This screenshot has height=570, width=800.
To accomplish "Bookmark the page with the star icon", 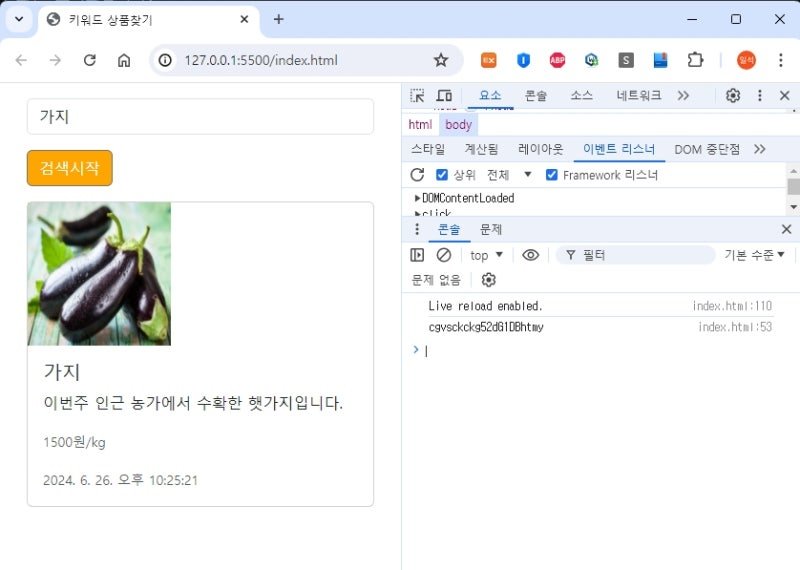I will (x=441, y=60).
